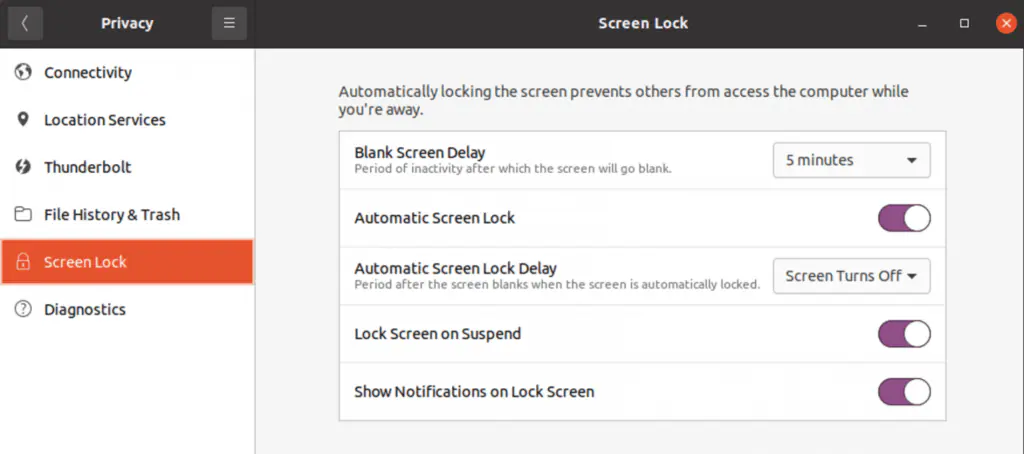Select Connectivity in the sidebar

pyautogui.click(x=88, y=72)
